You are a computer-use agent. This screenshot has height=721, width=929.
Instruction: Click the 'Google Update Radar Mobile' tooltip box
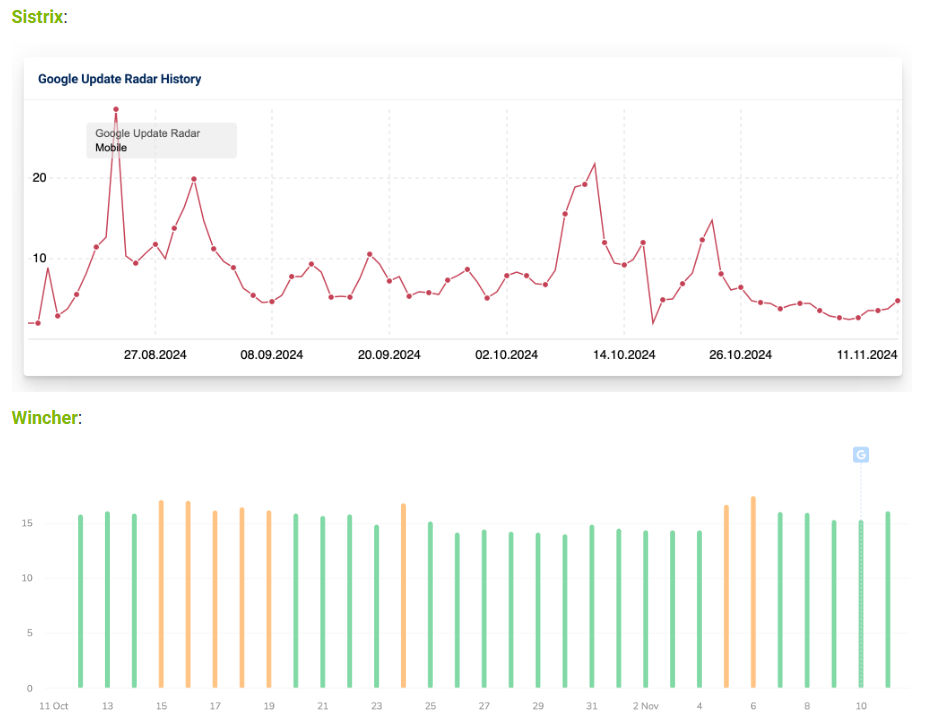161,140
